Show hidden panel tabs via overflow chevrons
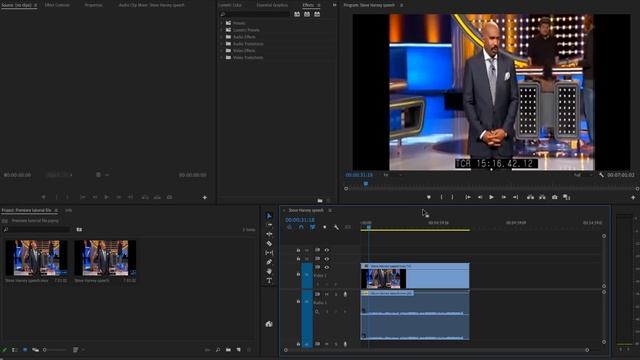This screenshot has width=640, height=360. coord(334,5)
